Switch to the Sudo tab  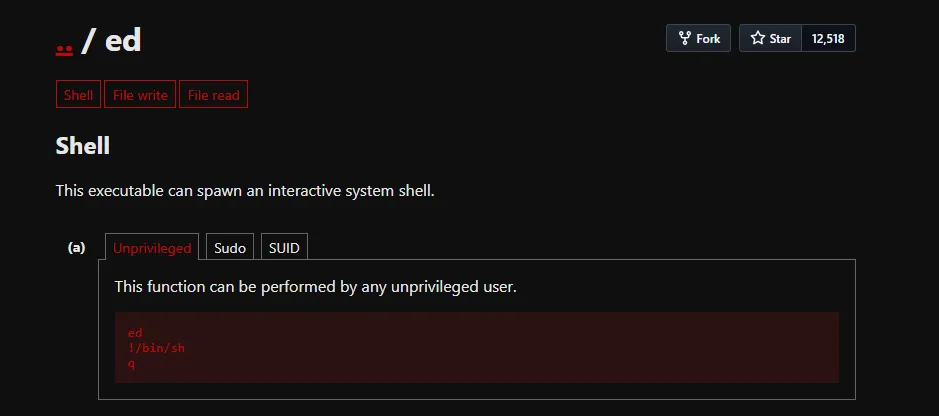click(230, 248)
